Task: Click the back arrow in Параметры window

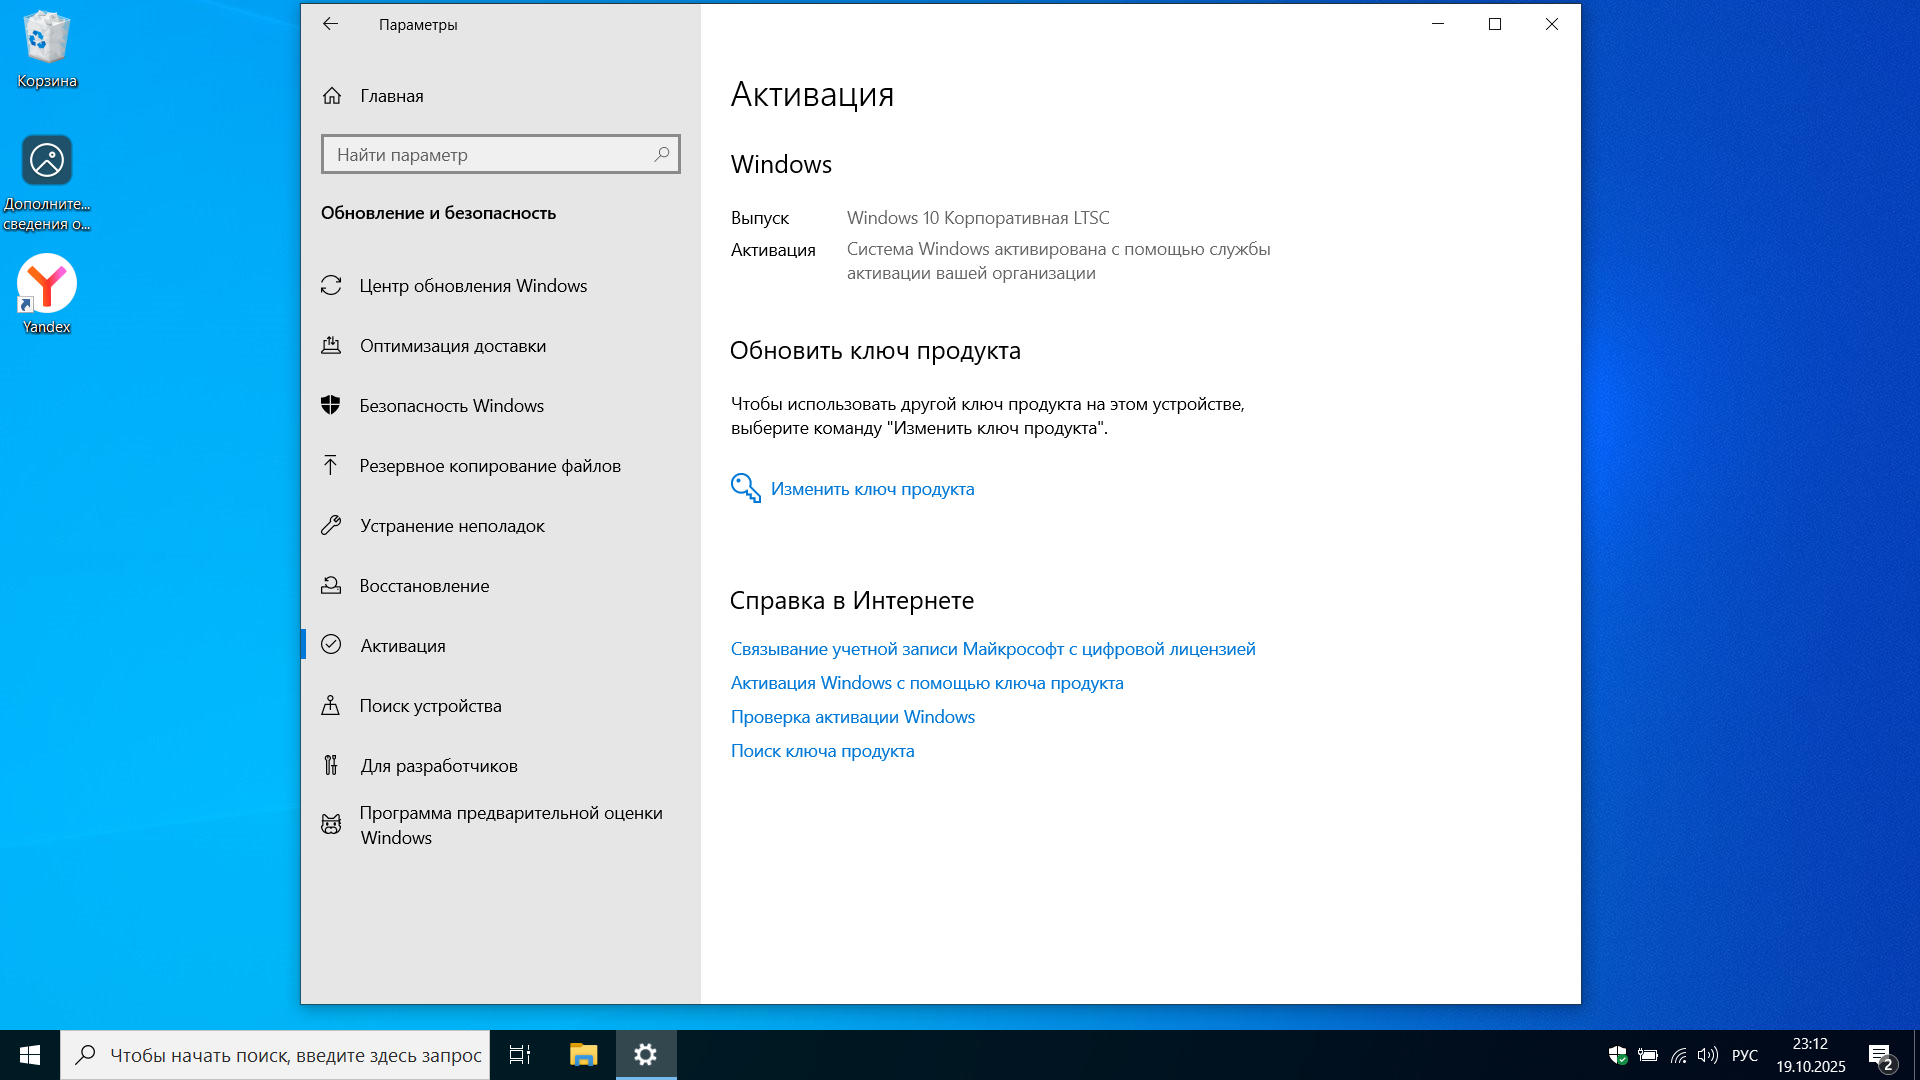Action: 331,24
